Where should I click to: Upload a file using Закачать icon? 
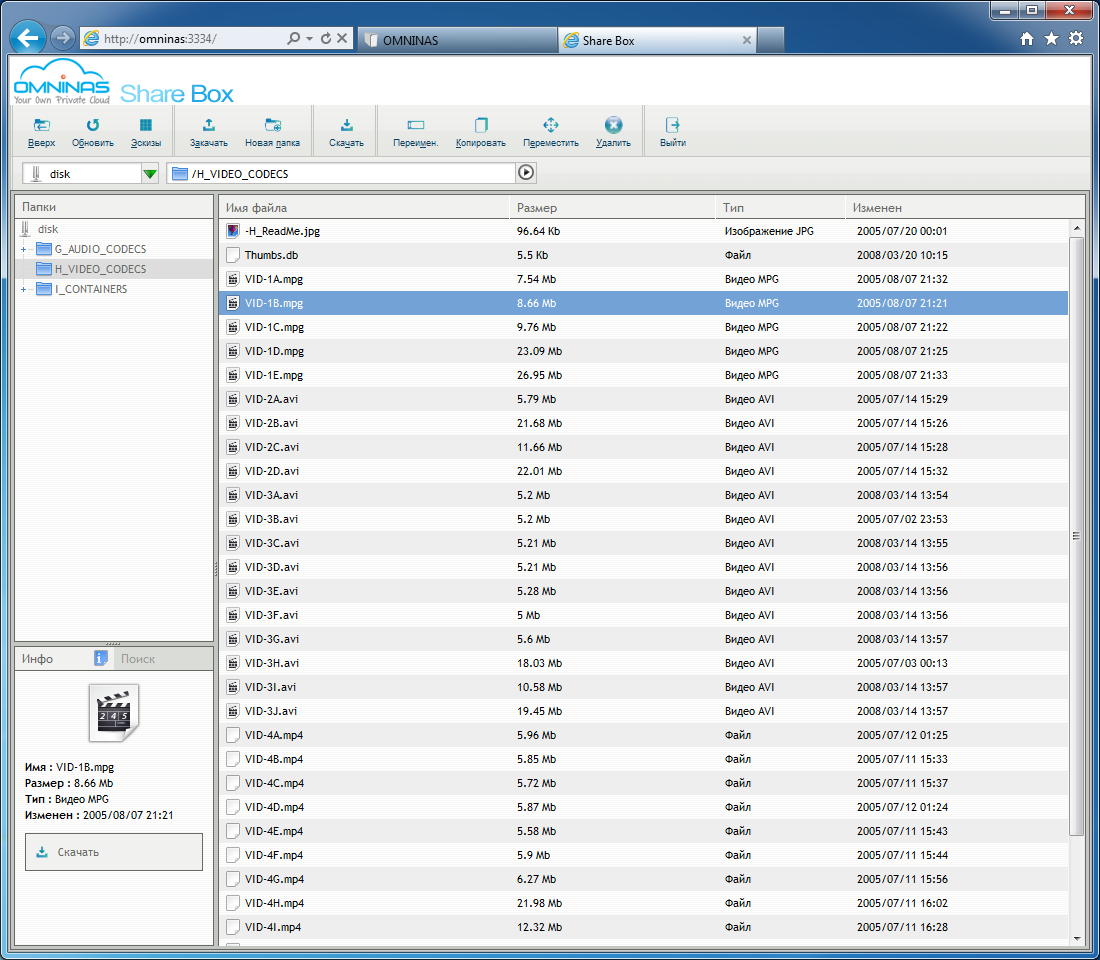coord(209,126)
